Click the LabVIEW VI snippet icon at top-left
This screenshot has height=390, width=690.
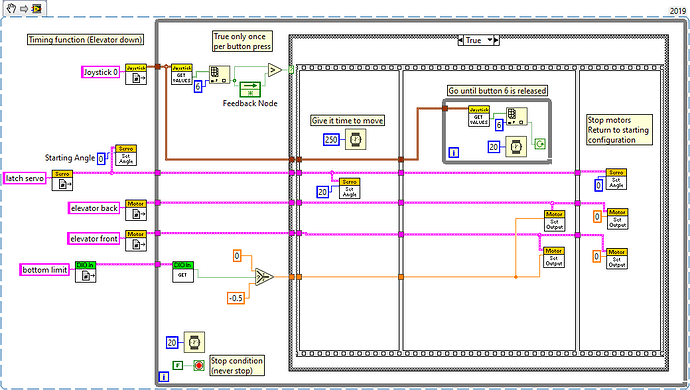click(x=36, y=8)
